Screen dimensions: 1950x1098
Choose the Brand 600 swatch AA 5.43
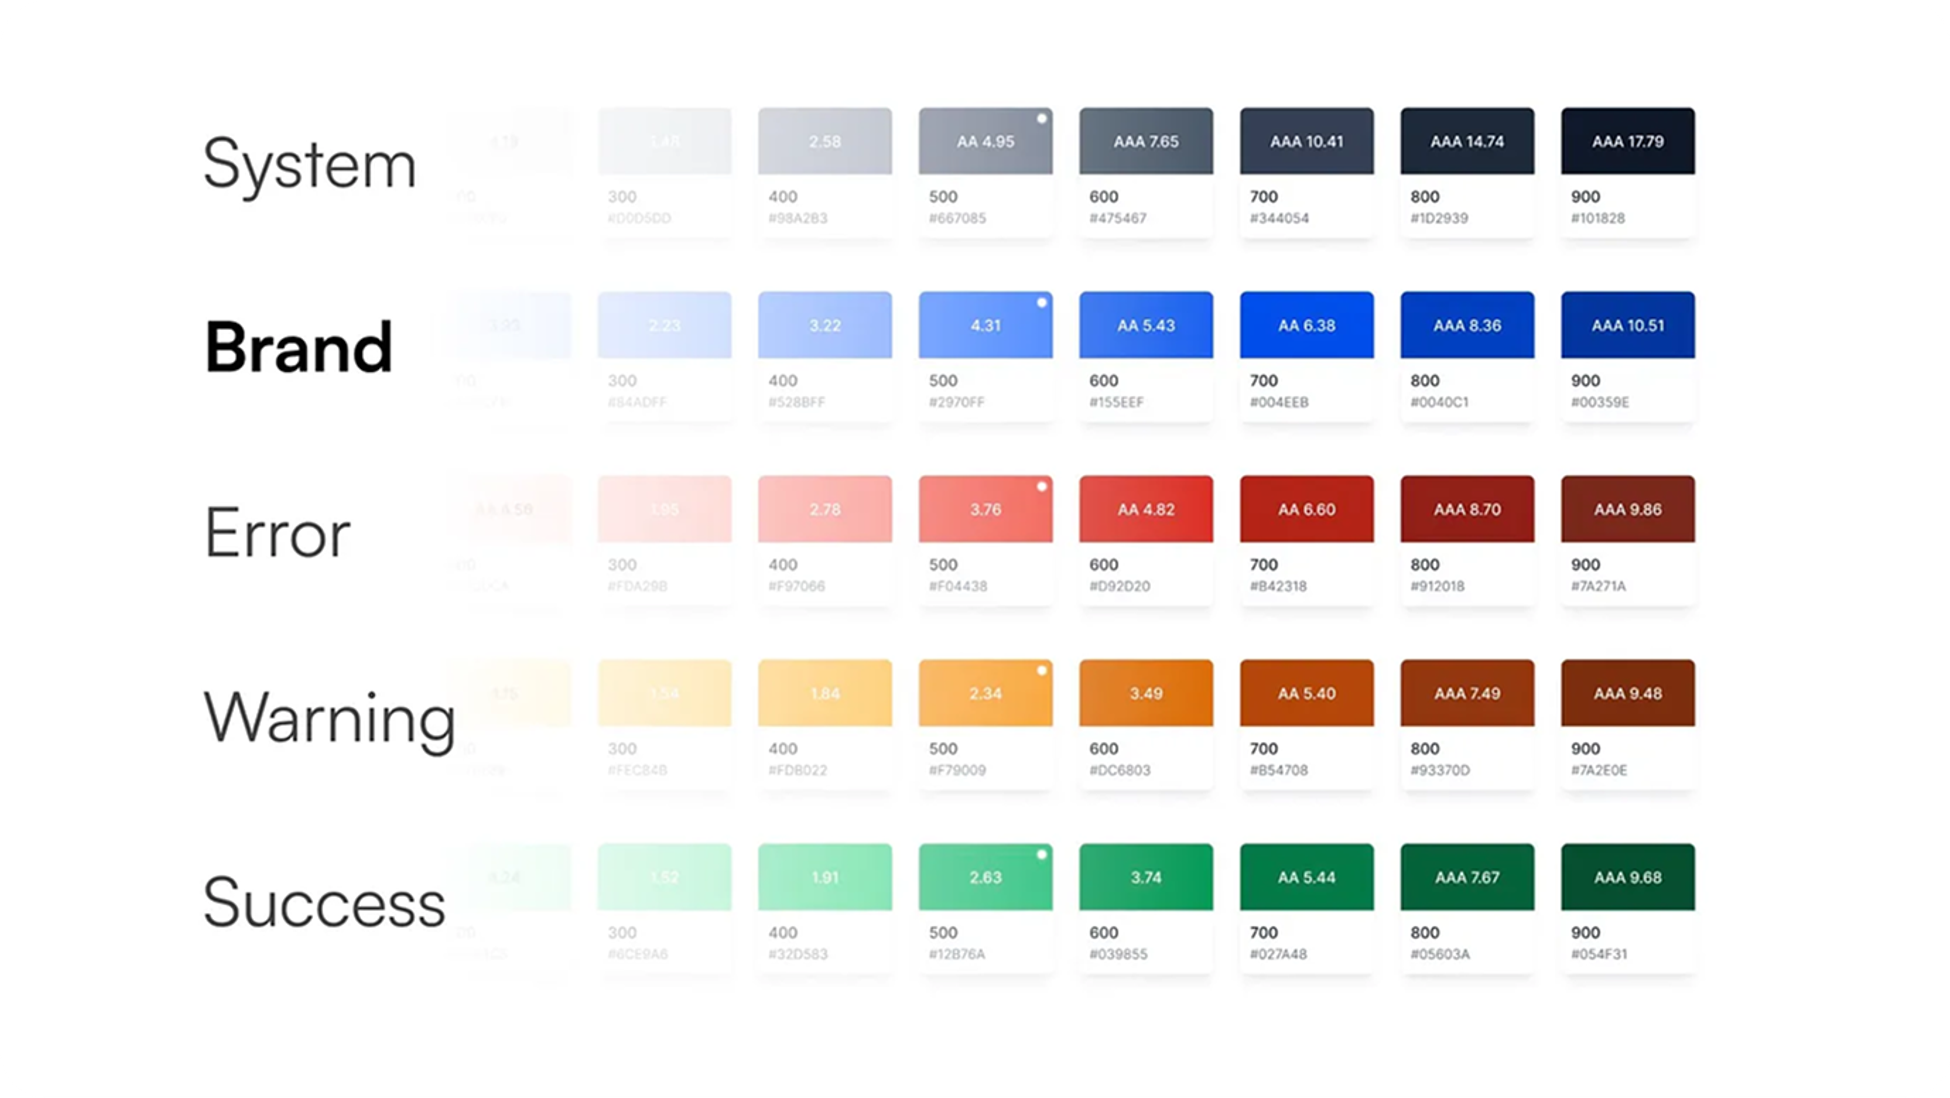pos(1146,325)
